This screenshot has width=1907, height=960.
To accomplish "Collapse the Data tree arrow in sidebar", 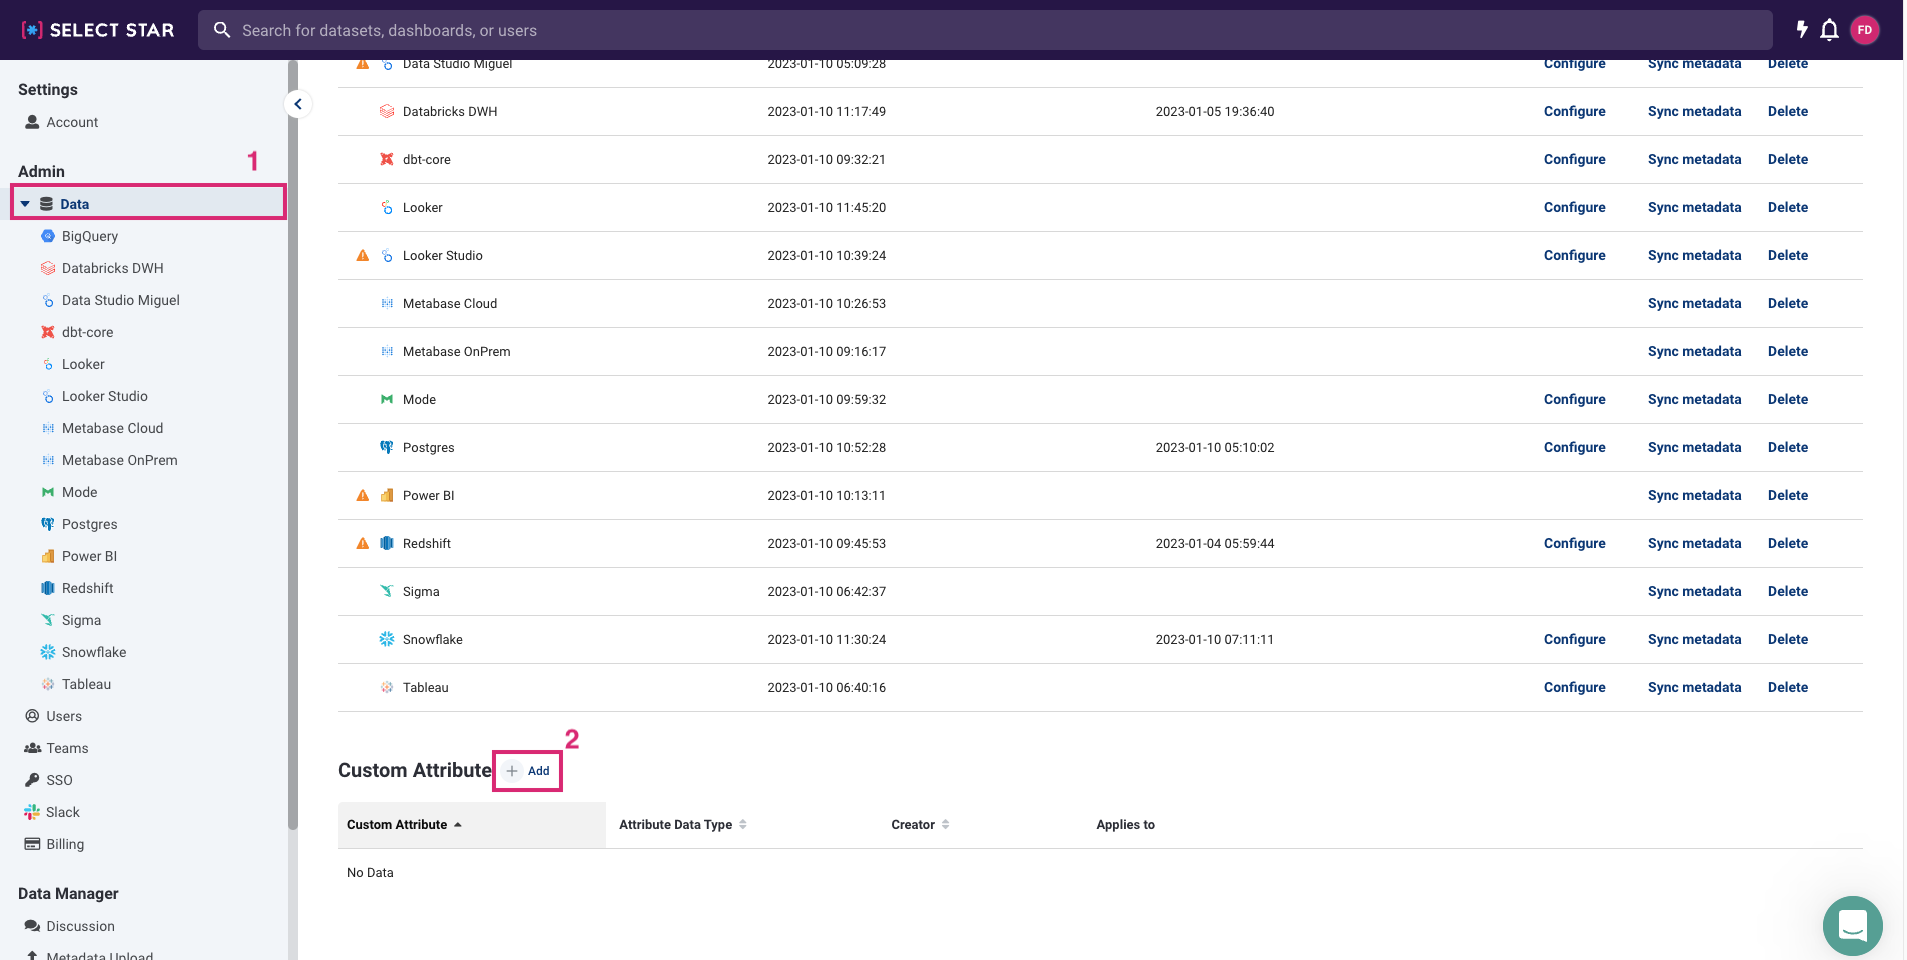I will [x=25, y=204].
